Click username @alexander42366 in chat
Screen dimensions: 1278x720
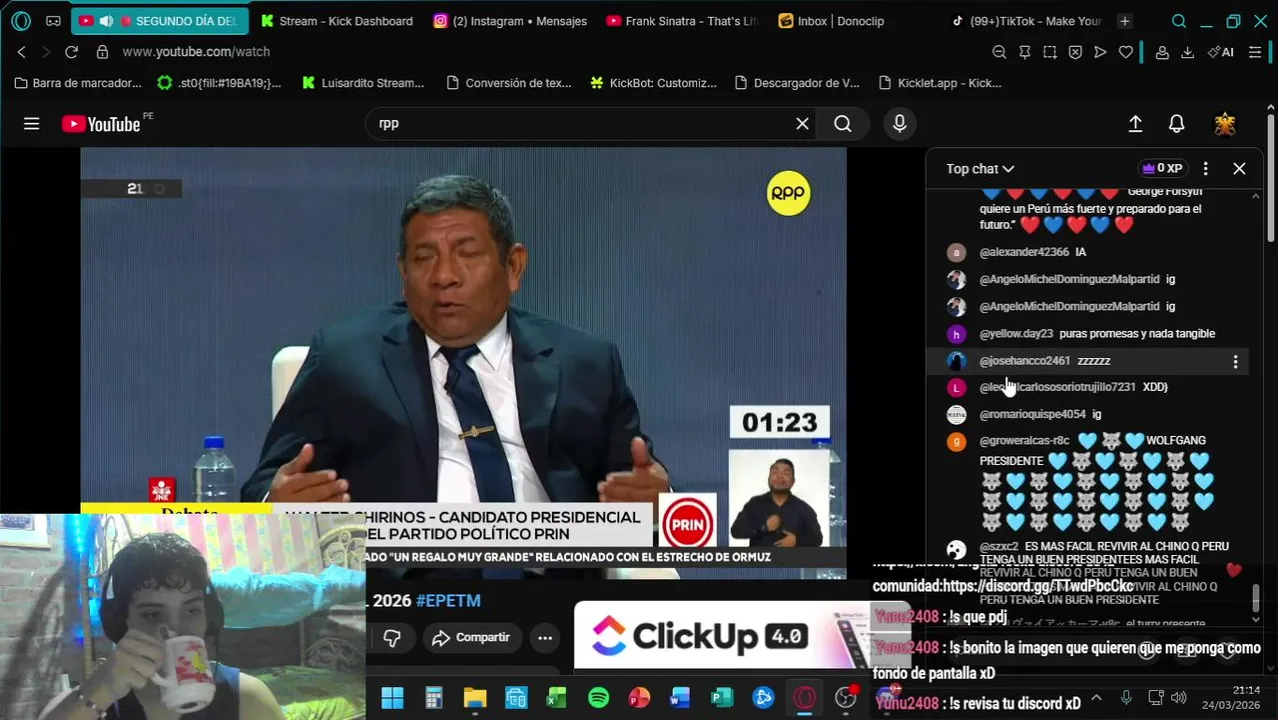point(1024,252)
